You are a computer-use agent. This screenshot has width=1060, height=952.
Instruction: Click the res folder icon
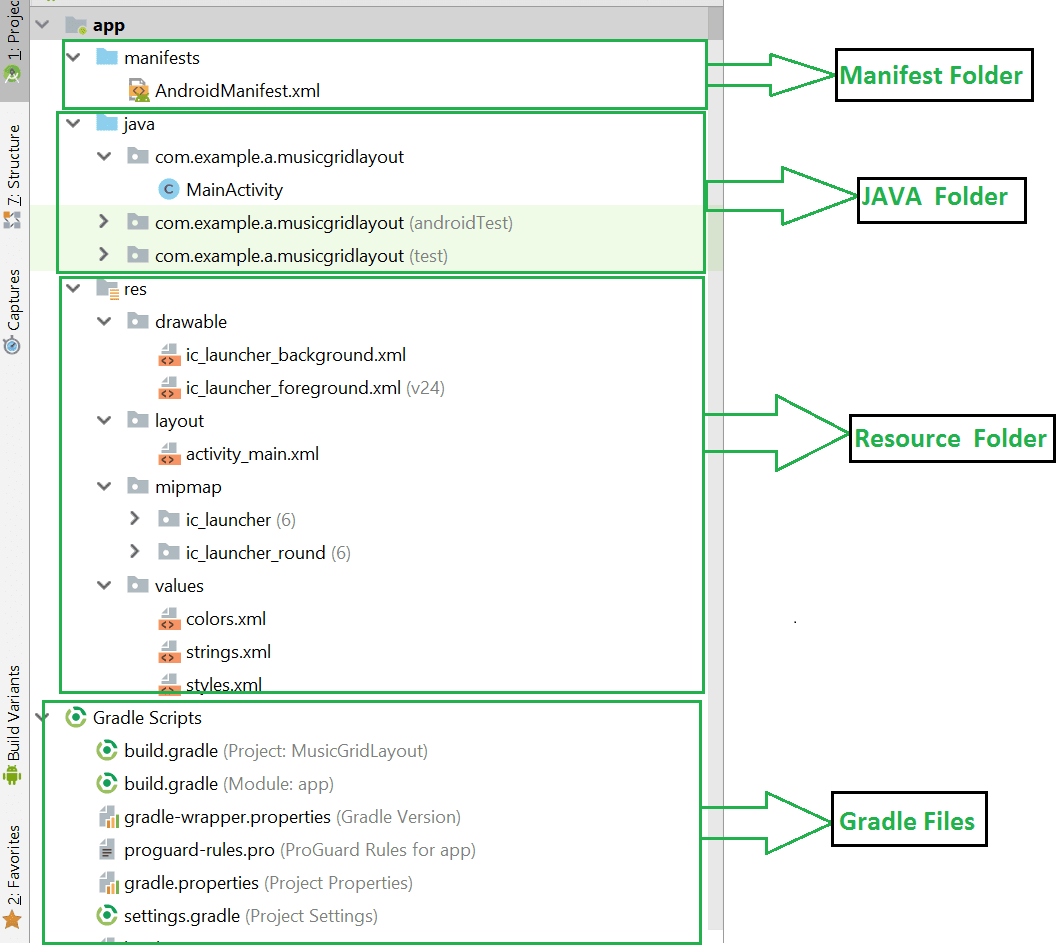[107, 289]
